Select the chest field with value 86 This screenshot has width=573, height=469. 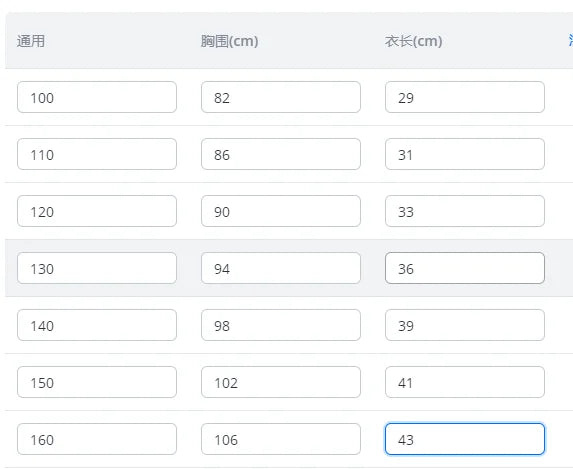tap(281, 154)
